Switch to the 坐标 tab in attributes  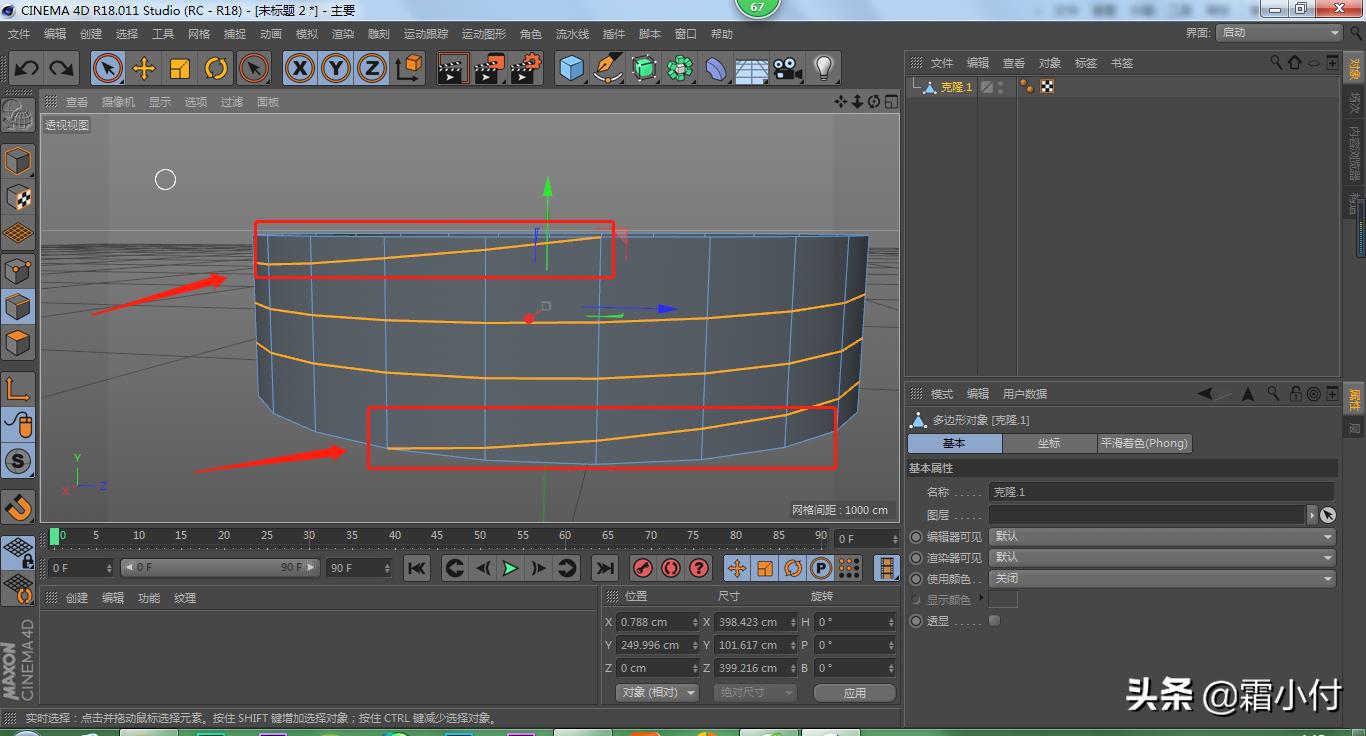pos(1049,443)
